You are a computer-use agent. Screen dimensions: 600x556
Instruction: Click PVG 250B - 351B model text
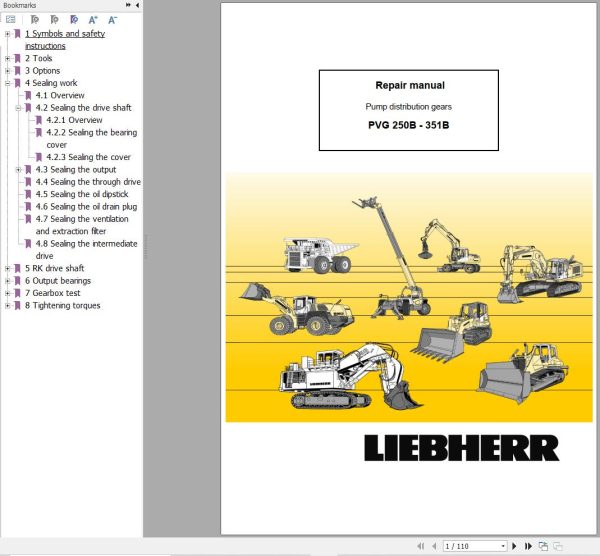coord(409,125)
